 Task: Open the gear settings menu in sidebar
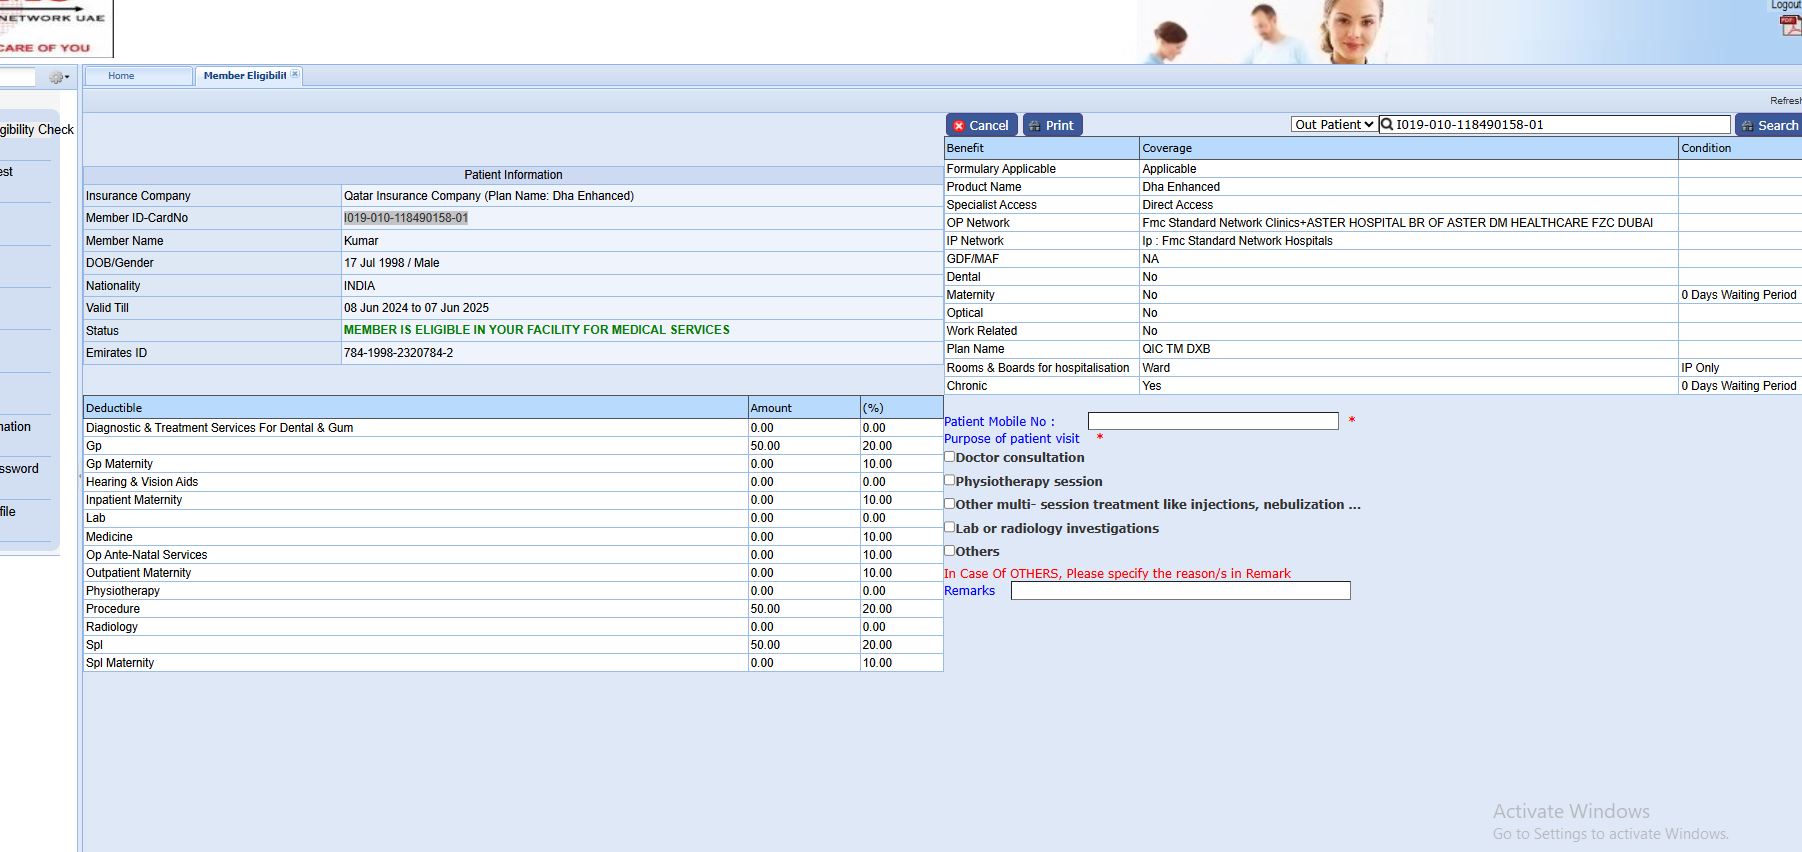pyautogui.click(x=58, y=77)
